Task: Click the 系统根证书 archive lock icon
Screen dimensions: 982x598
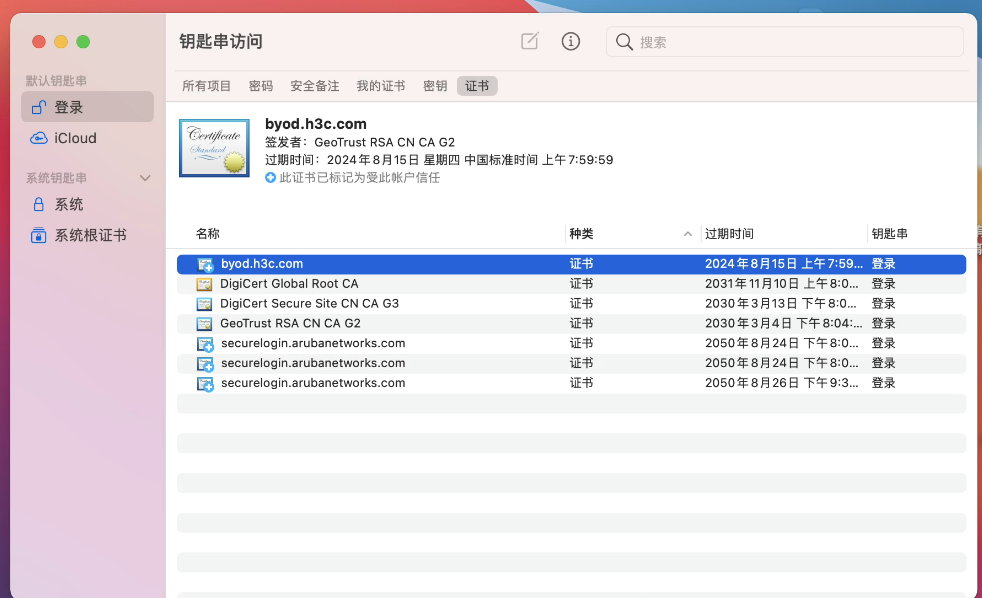Action: pos(38,235)
